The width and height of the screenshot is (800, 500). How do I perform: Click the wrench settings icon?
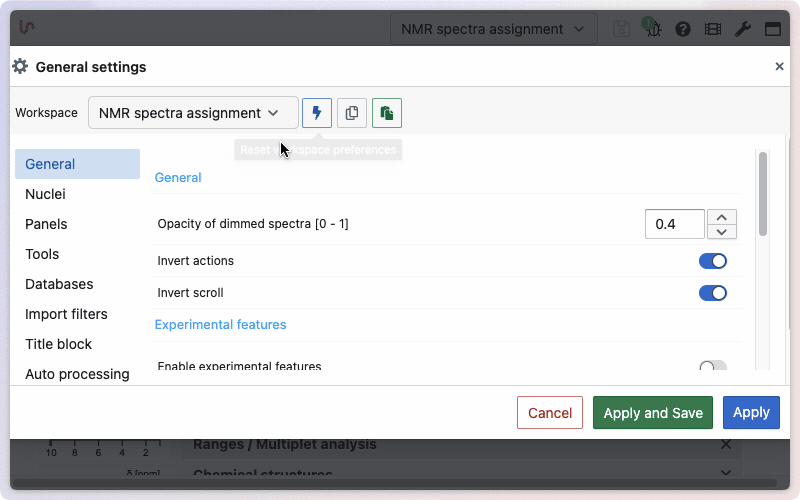click(x=742, y=29)
